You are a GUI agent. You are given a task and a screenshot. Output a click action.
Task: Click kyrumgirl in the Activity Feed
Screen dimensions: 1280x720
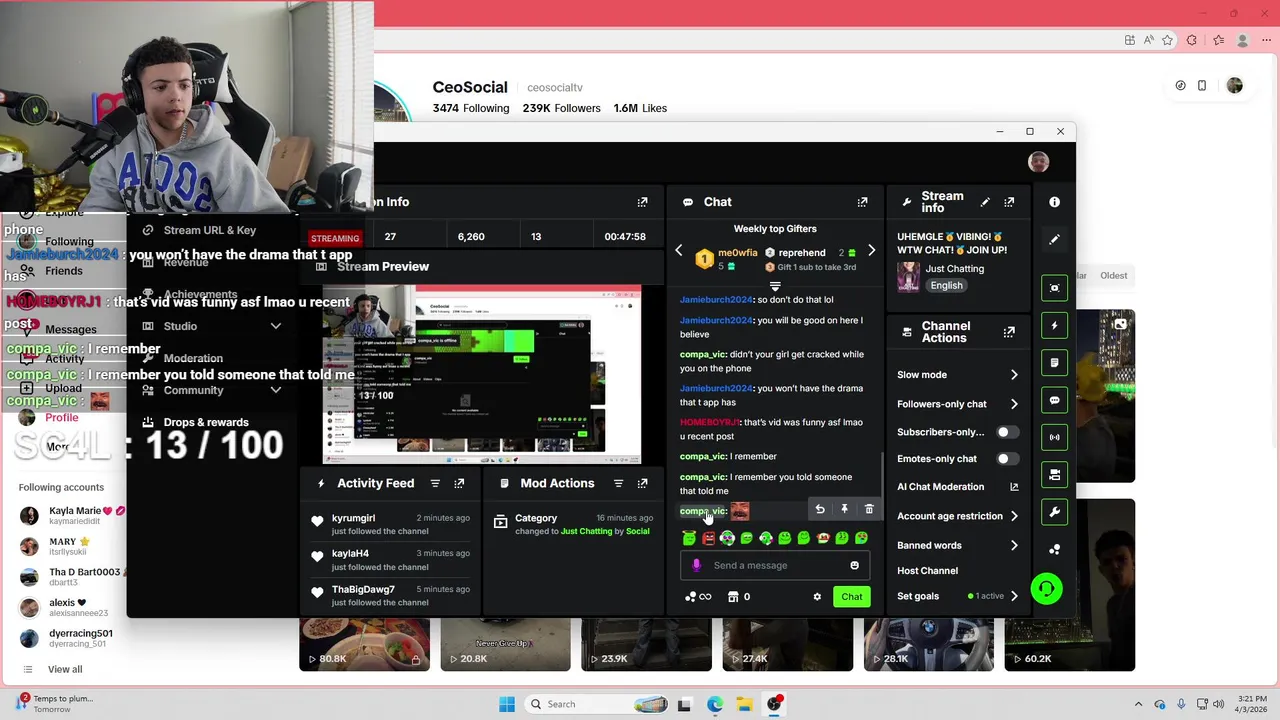[x=354, y=518]
